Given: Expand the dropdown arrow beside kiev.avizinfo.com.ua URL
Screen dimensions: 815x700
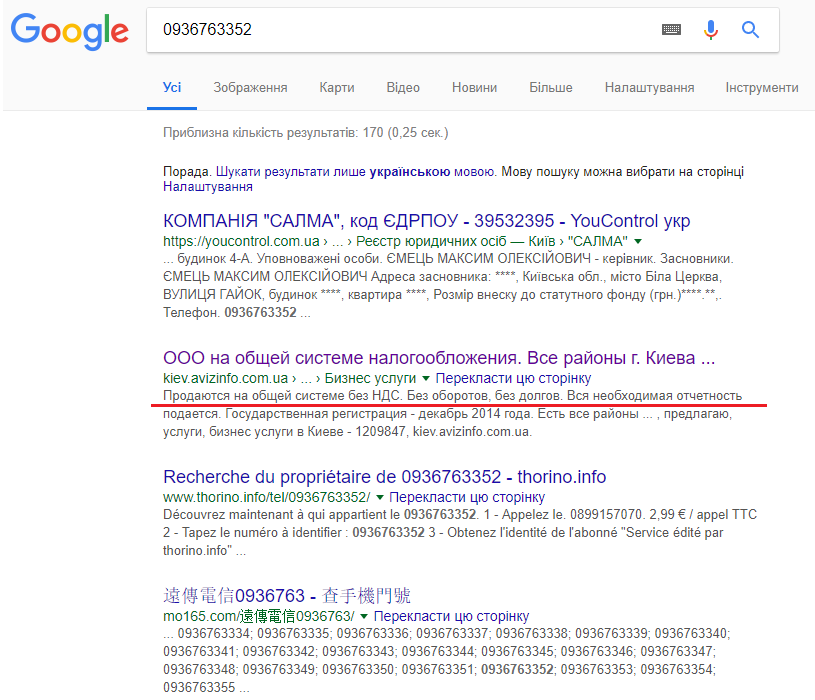Looking at the screenshot, I should tap(426, 378).
